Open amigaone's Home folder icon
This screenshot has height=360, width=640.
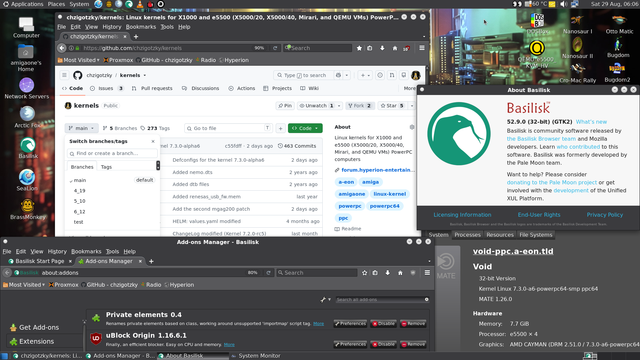tap(26, 58)
